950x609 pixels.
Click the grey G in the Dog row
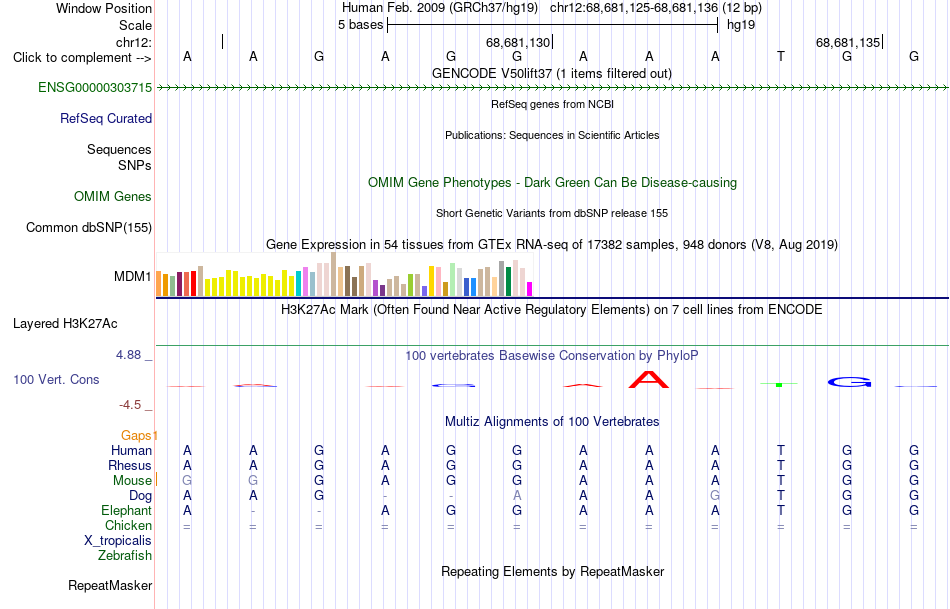716,496
